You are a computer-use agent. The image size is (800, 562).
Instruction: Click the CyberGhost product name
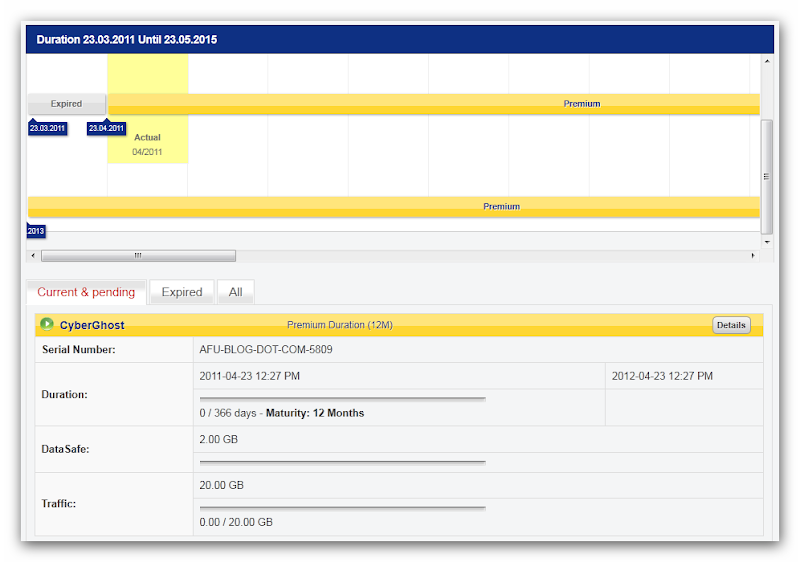(x=92, y=325)
